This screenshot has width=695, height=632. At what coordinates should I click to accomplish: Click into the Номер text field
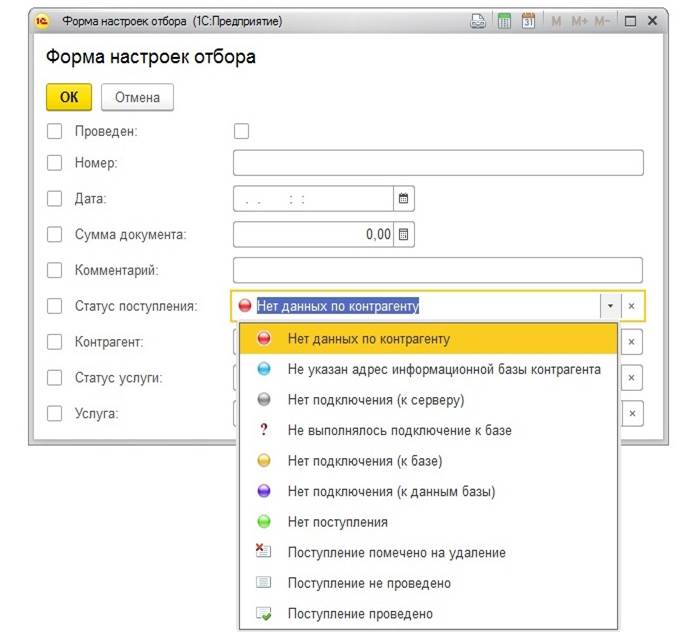click(x=437, y=163)
